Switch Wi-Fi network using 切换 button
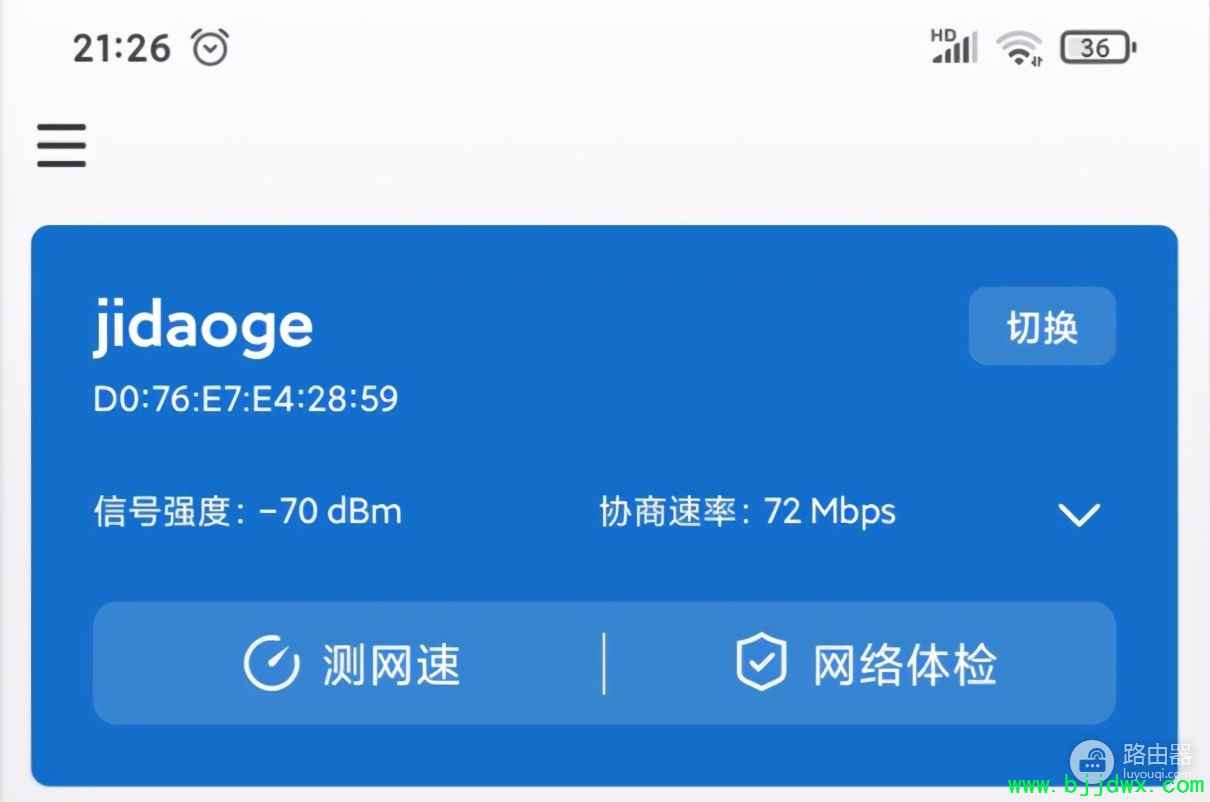This screenshot has width=1210, height=802. click(x=1042, y=326)
